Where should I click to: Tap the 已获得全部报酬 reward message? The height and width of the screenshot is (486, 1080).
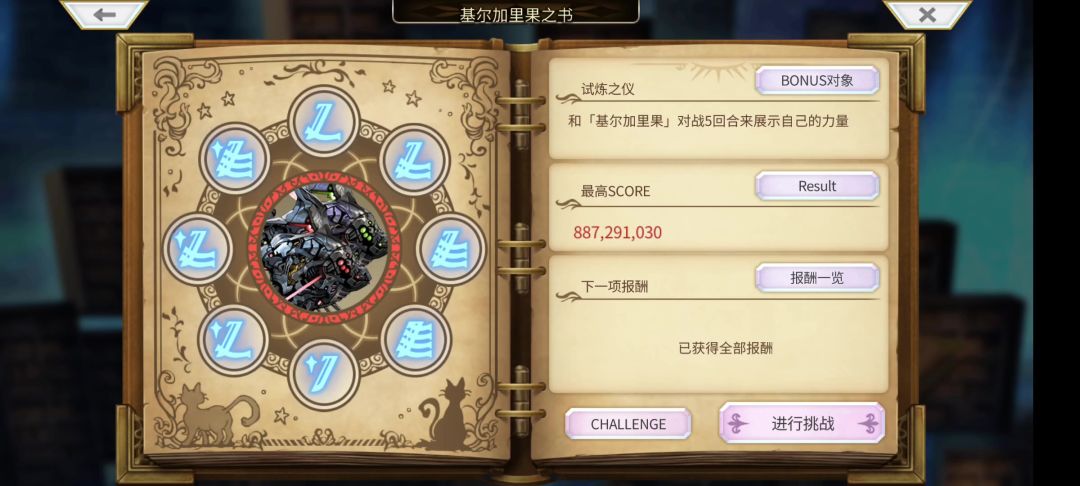725,348
